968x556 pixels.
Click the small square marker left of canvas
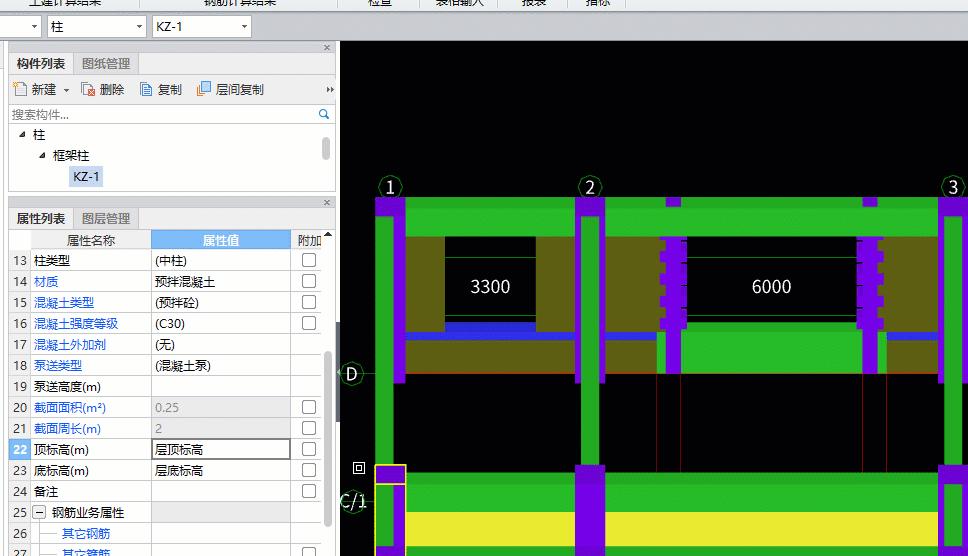[359, 467]
